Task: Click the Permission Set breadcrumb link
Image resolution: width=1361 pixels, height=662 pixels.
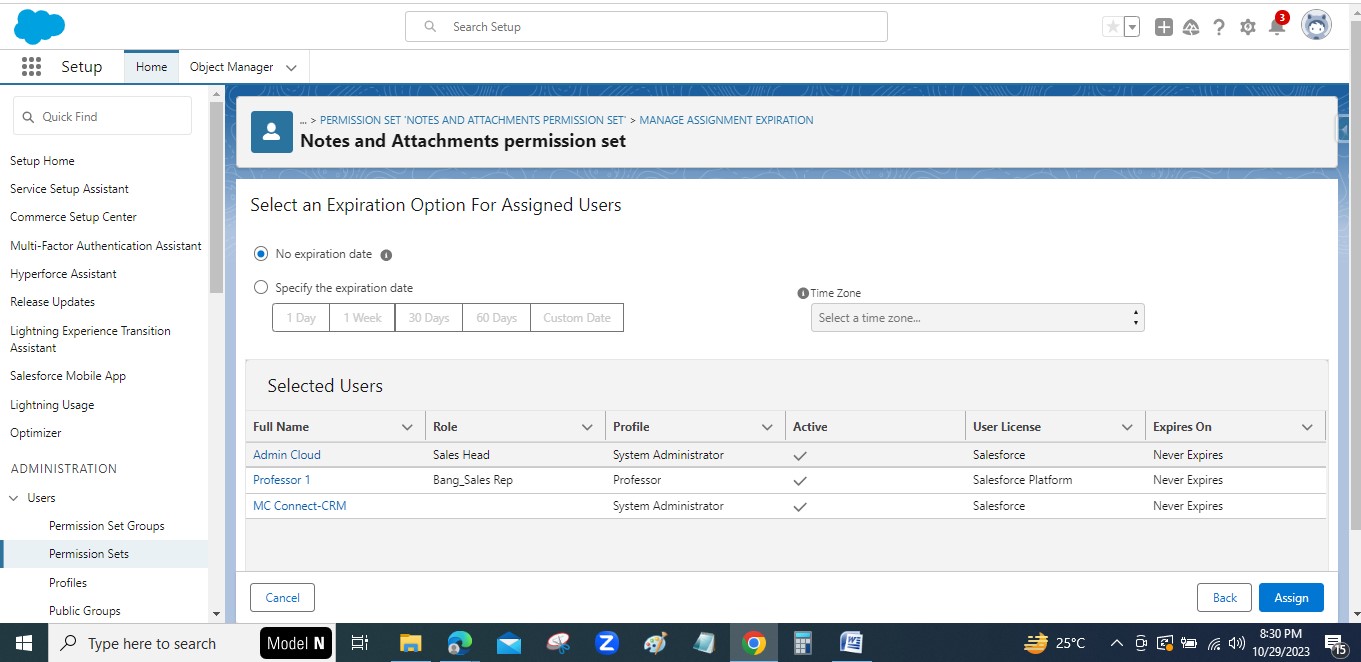Action: [473, 120]
